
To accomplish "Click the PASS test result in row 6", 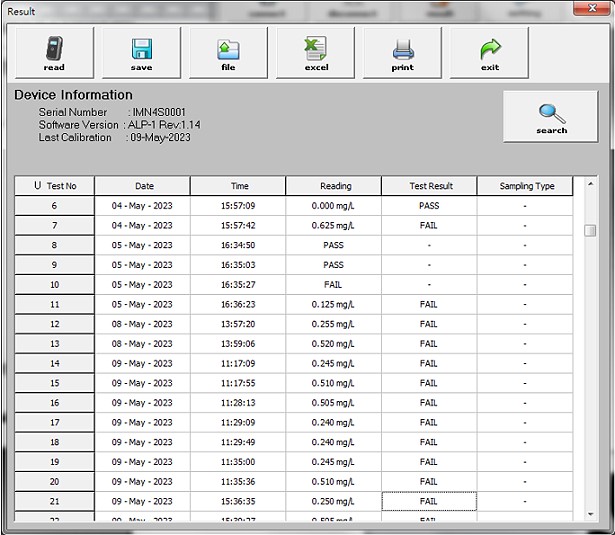I will coord(429,206).
